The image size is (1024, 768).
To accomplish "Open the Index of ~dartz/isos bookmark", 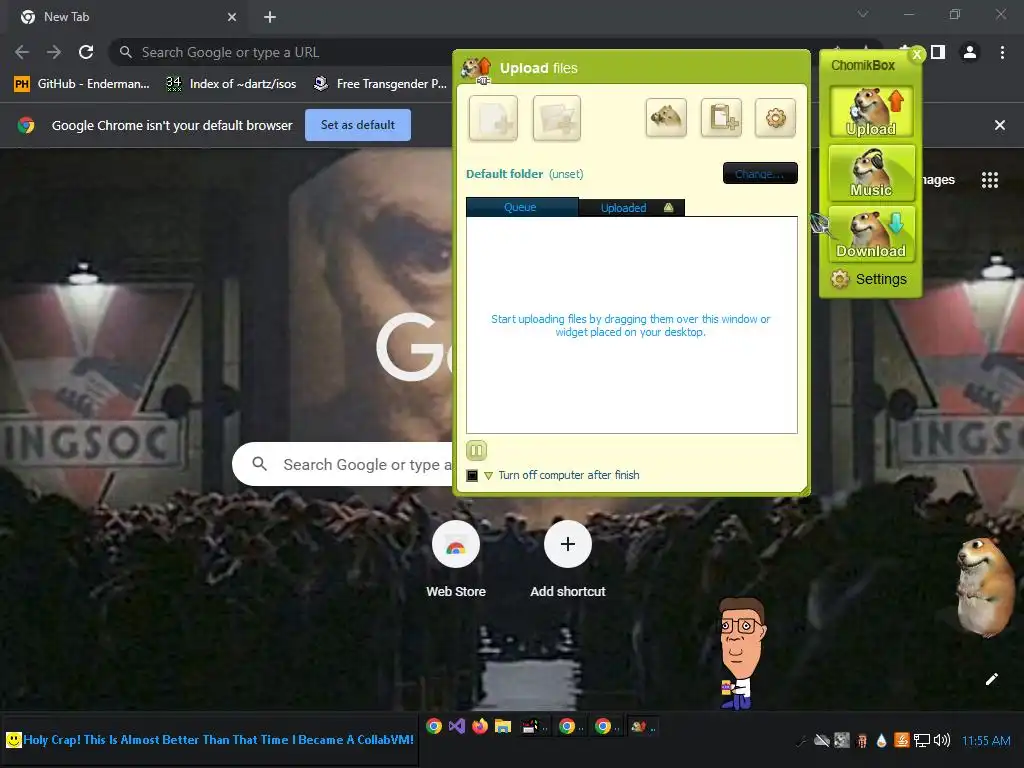I will click(x=231, y=84).
